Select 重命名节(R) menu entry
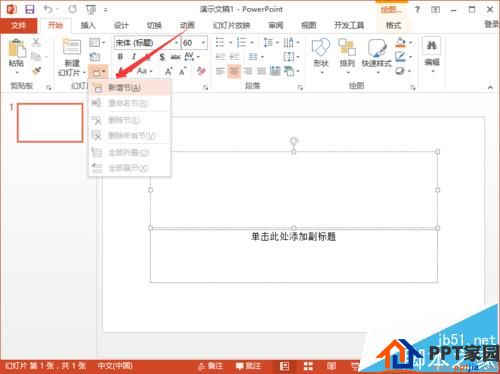Screen dimensions: 500x374 tap(130, 103)
